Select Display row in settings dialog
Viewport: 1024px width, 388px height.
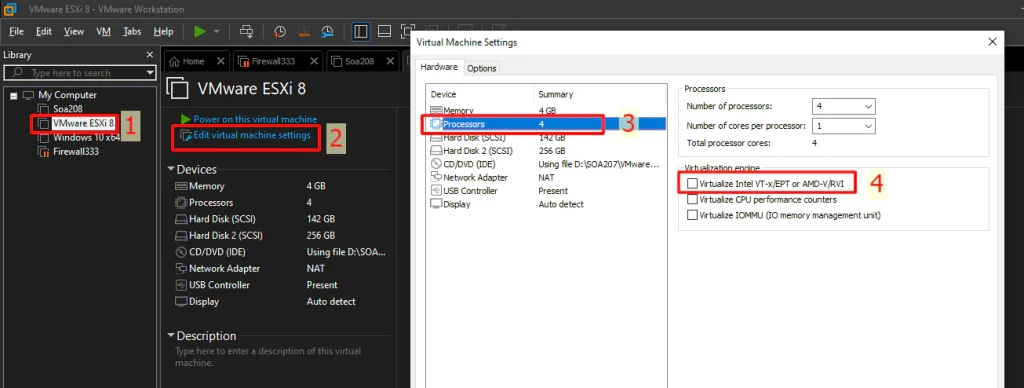[546, 204]
